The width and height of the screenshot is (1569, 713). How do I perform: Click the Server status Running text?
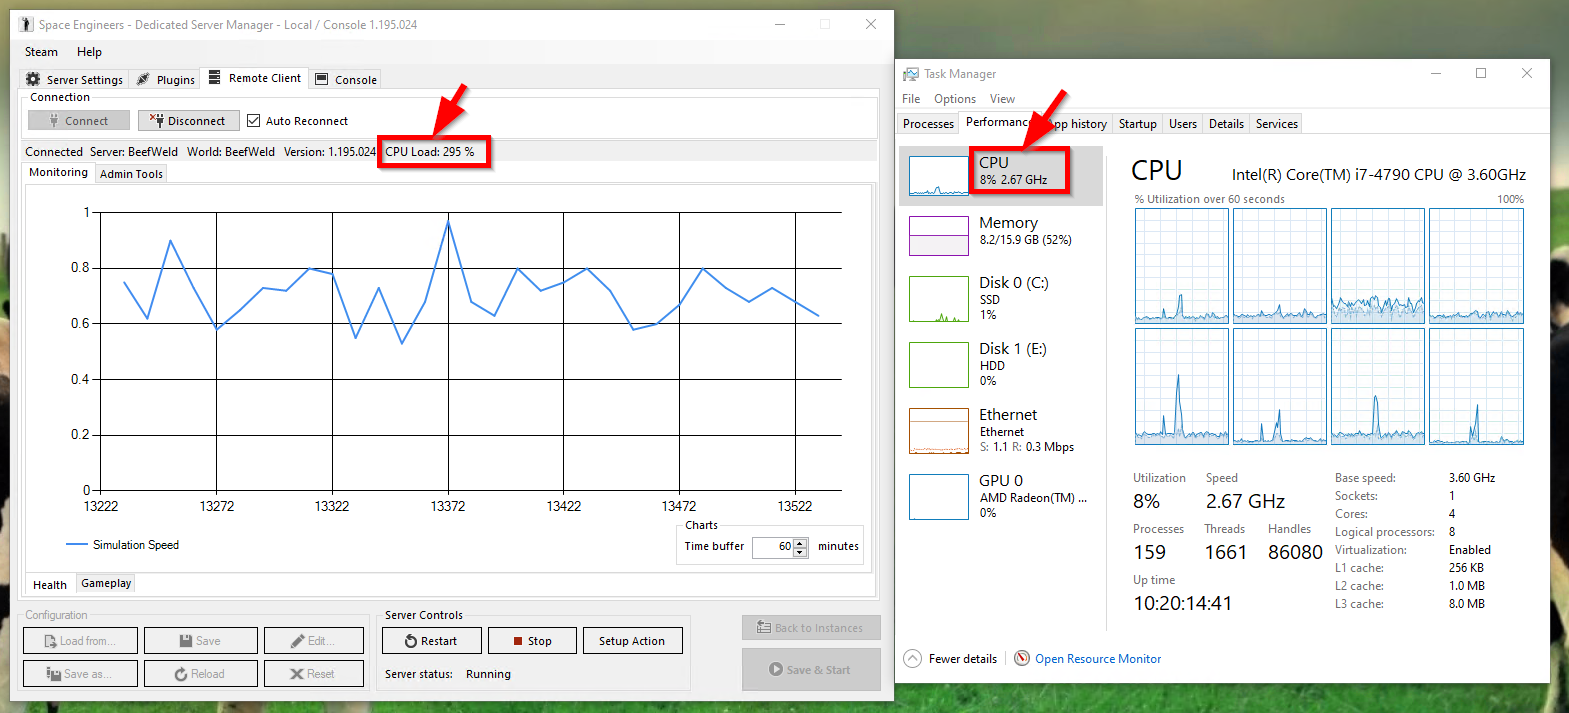(488, 674)
